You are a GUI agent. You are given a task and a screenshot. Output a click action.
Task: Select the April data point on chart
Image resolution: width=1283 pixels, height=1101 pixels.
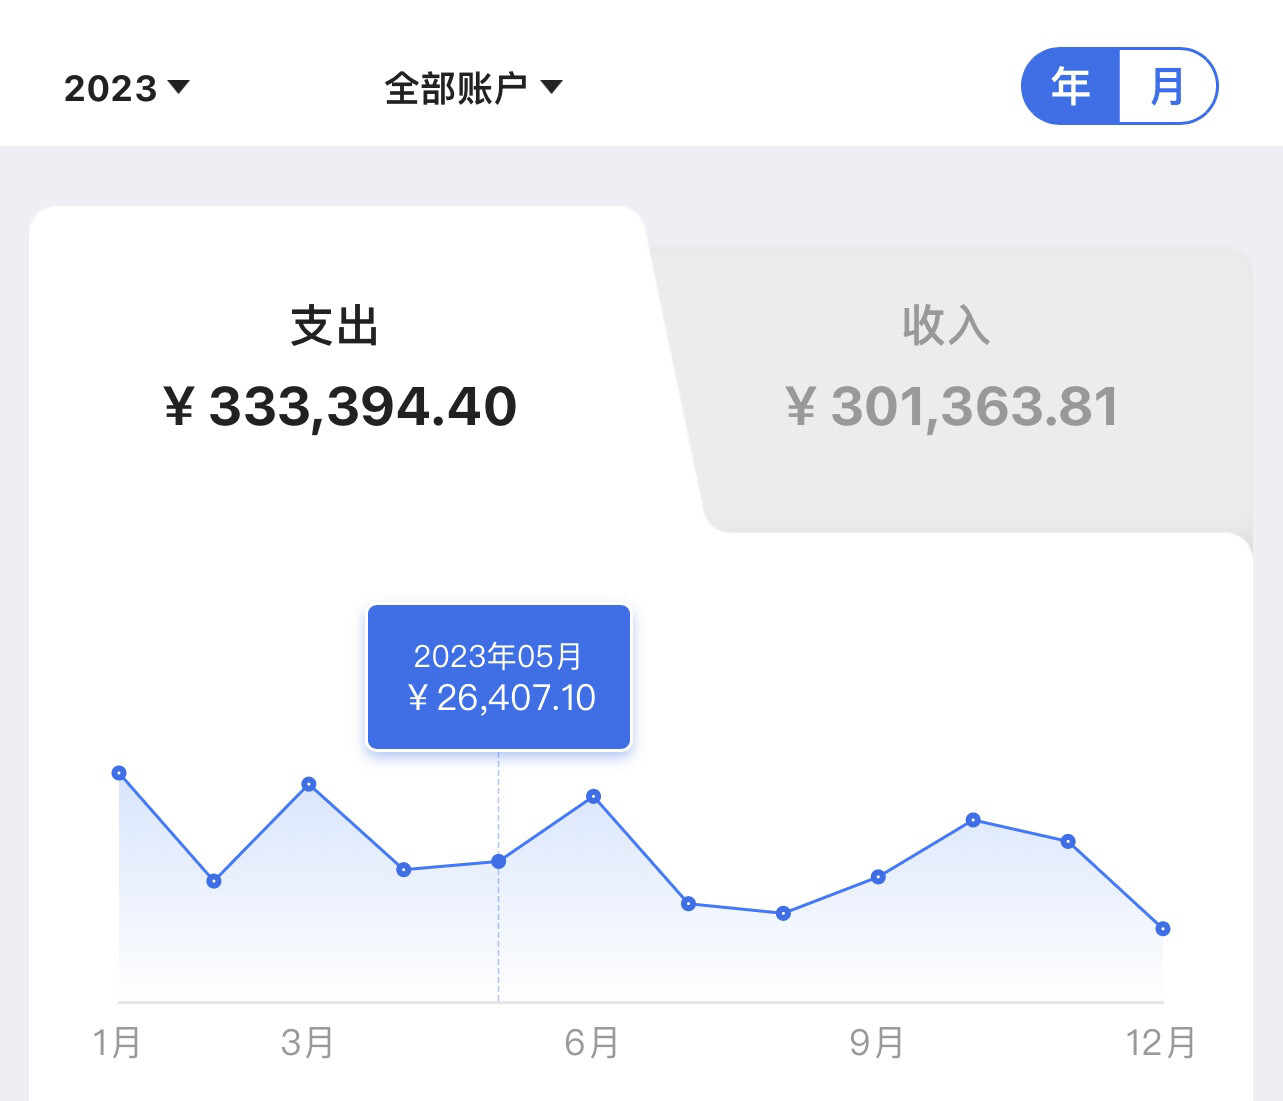point(404,870)
